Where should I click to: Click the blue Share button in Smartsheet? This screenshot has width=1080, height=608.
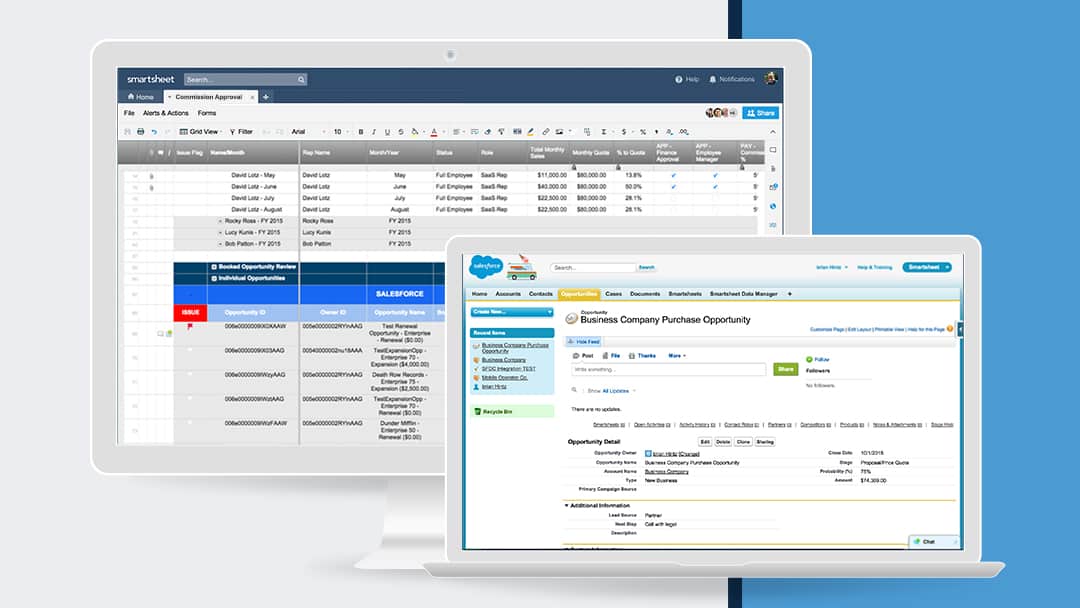click(760, 113)
